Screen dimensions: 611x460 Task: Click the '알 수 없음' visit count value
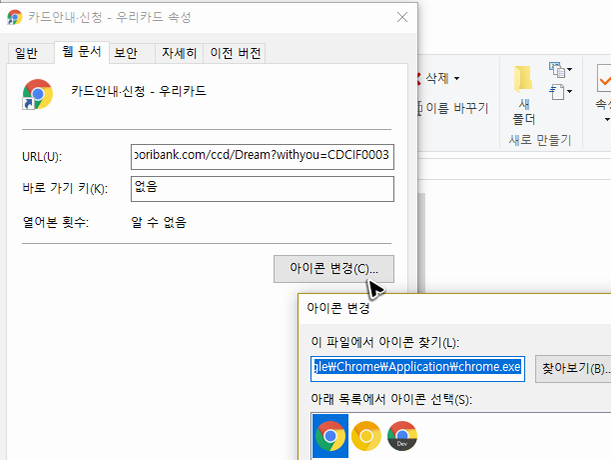click(x=159, y=222)
